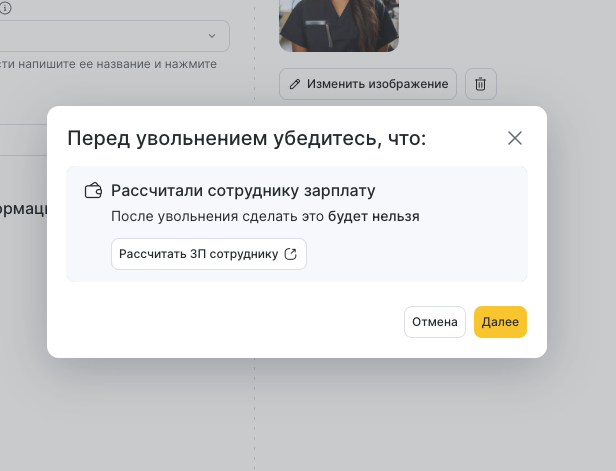The image size is (616, 471).
Task: Select the employee photo thumbnail
Action: pos(339,25)
